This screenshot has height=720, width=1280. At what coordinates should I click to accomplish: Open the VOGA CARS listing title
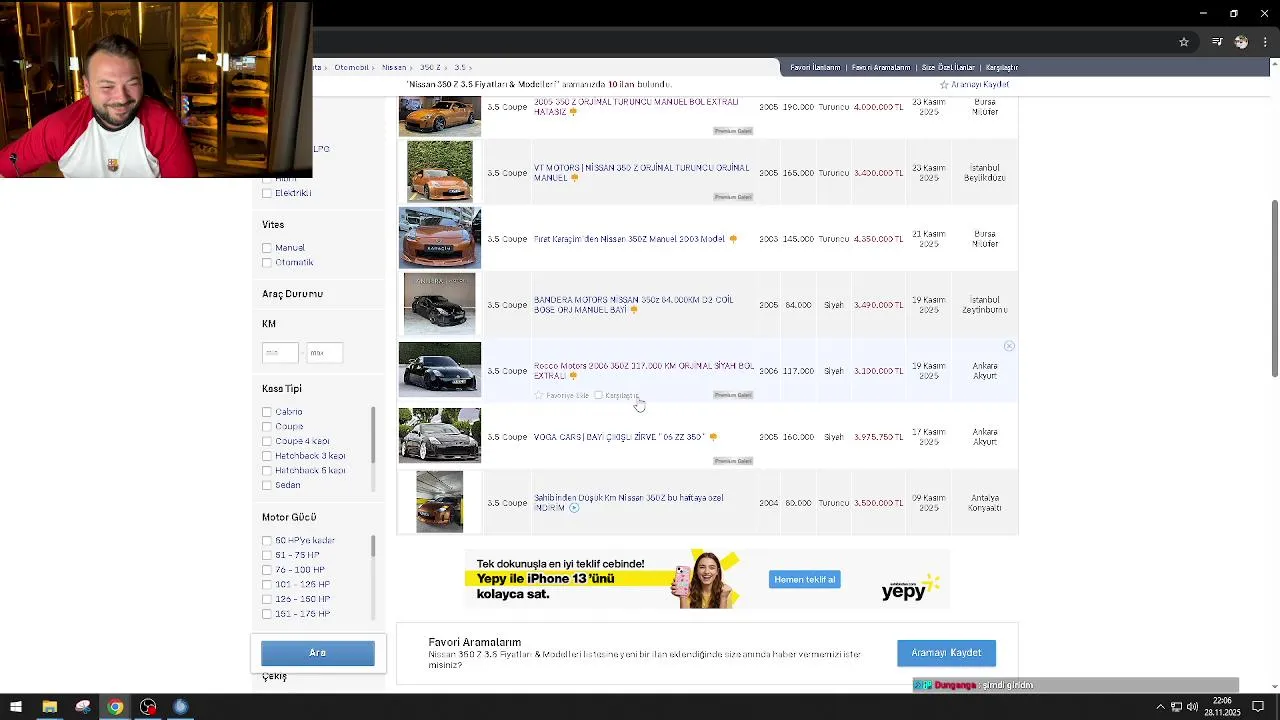(x=619, y=437)
